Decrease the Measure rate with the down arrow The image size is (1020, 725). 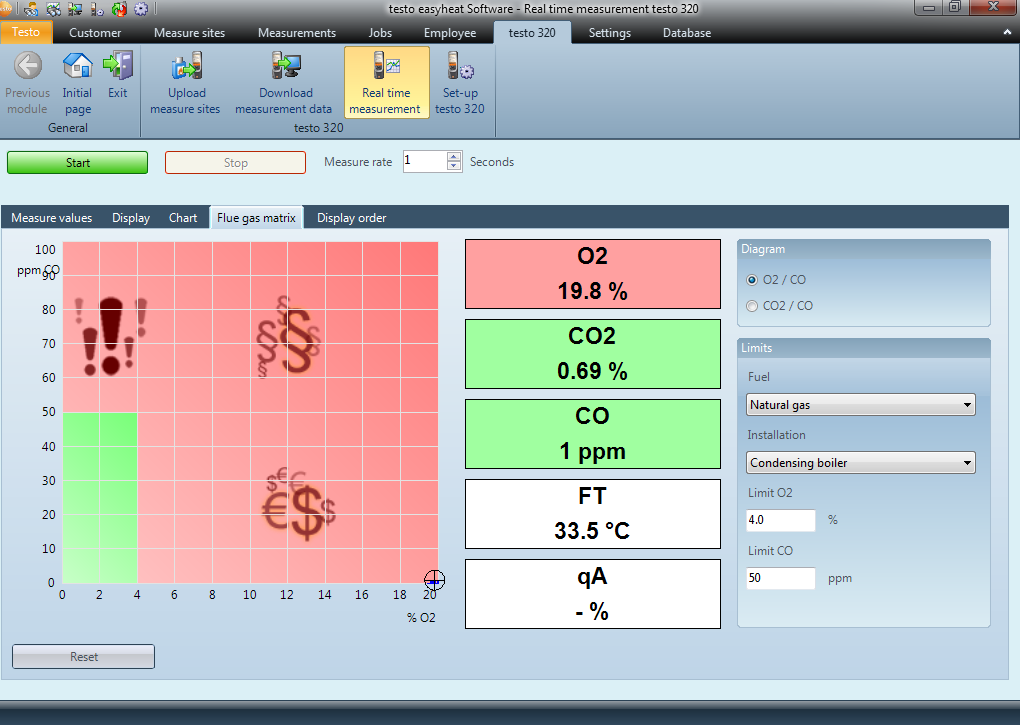454,166
